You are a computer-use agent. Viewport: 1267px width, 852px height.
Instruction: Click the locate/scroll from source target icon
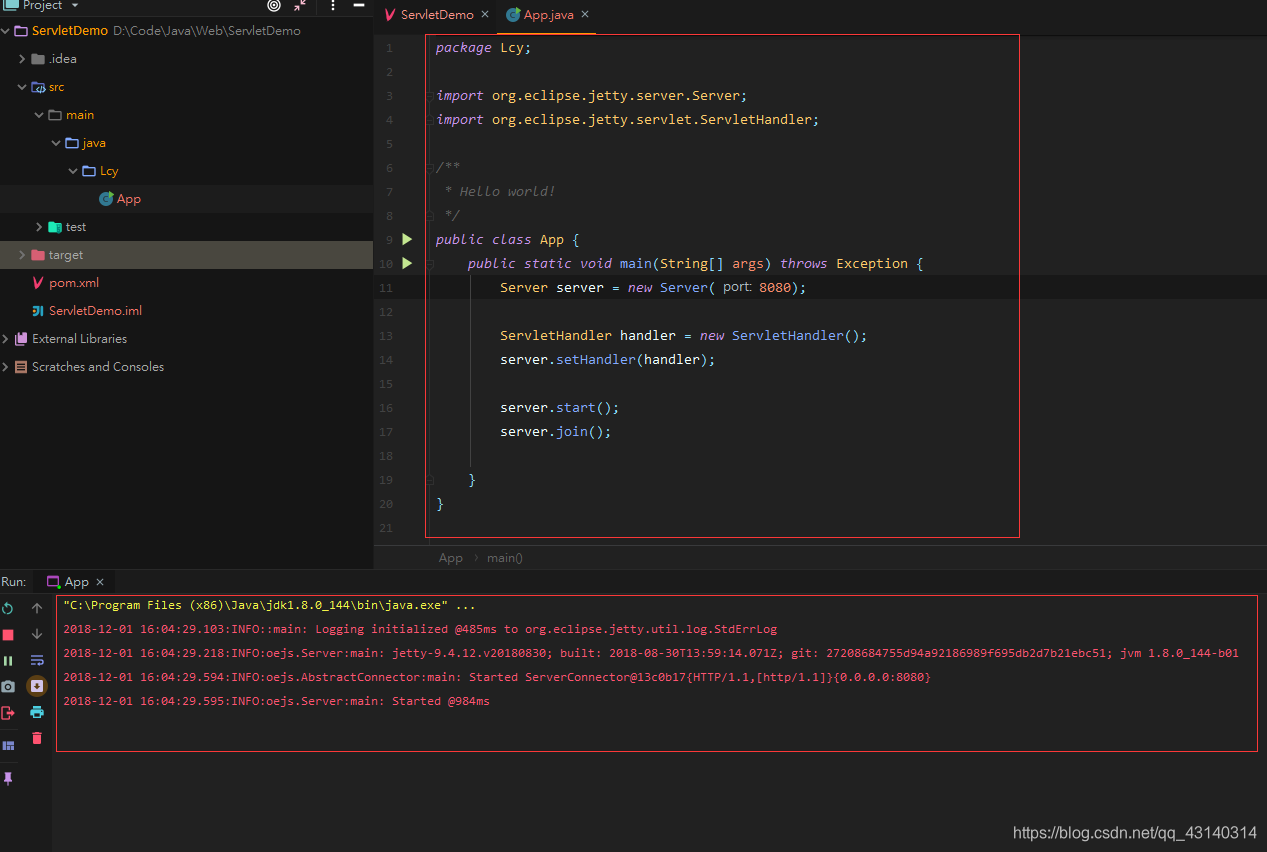pos(274,5)
